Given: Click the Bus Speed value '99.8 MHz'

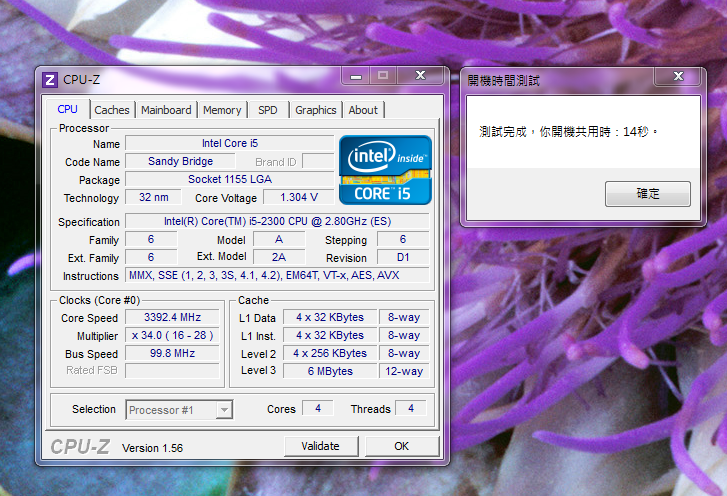Looking at the screenshot, I should click(172, 354).
